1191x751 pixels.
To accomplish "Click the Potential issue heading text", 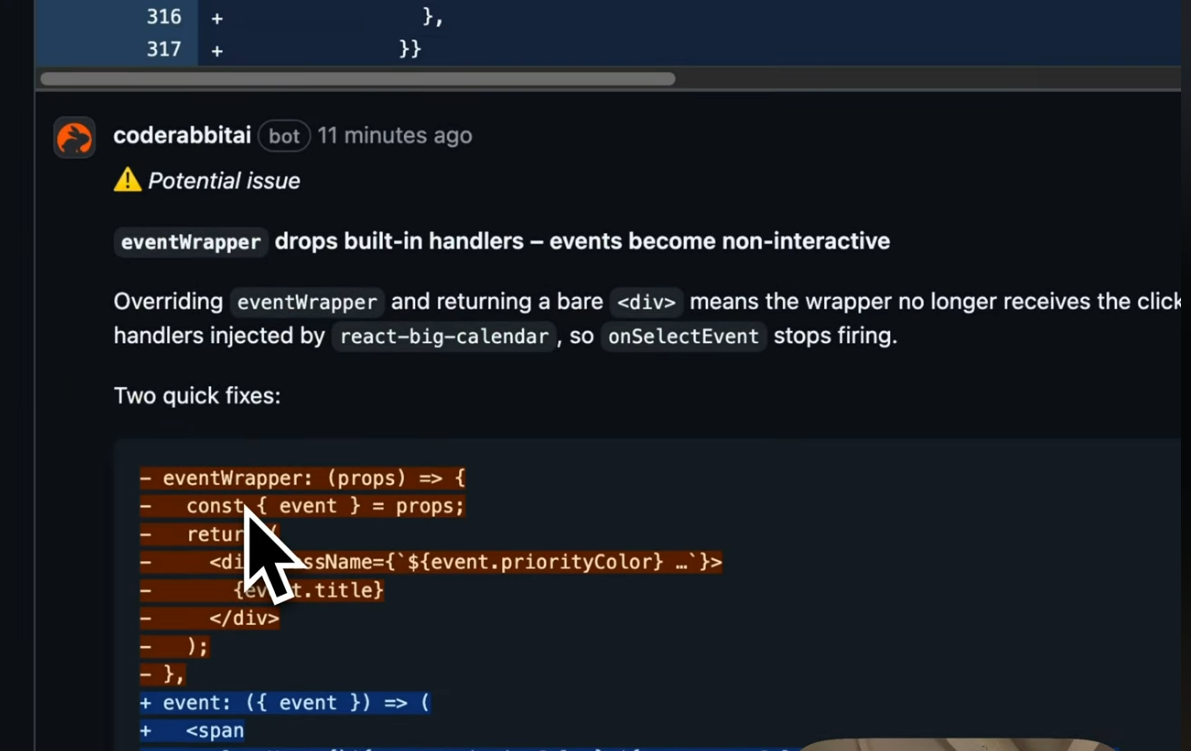I will [224, 181].
